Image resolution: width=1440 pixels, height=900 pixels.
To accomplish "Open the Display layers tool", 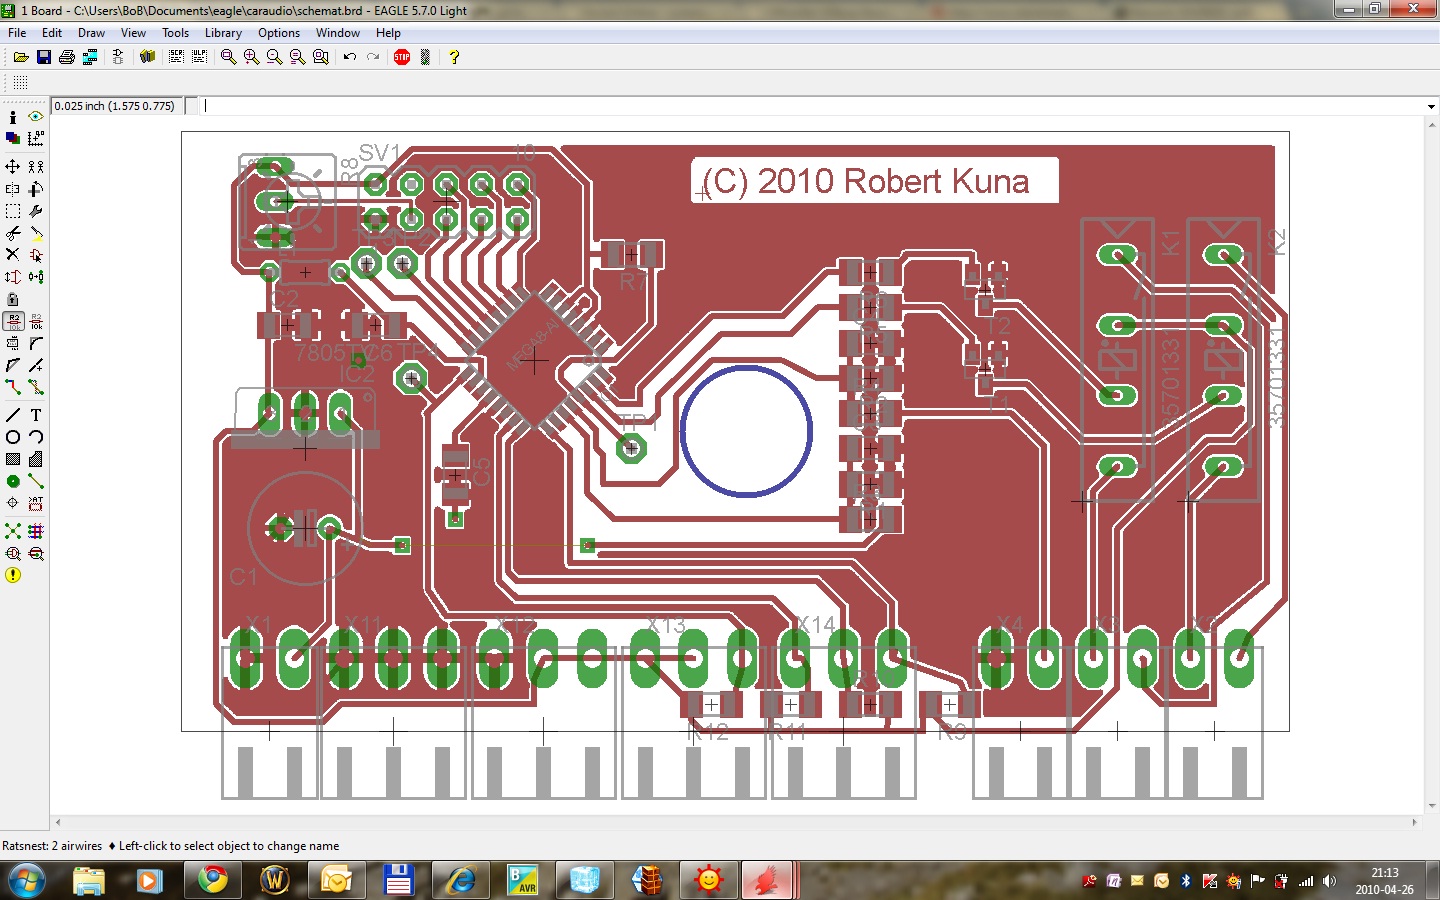I will pyautogui.click(x=13, y=138).
